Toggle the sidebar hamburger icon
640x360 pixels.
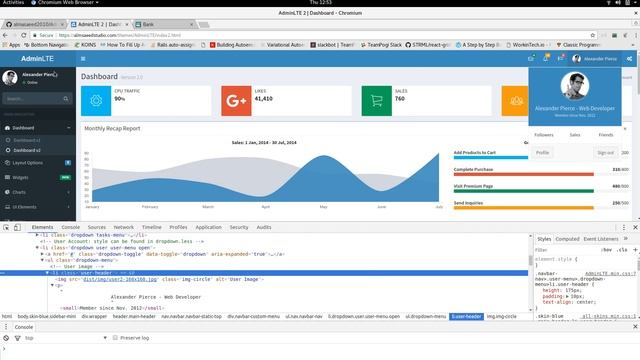tap(83, 59)
